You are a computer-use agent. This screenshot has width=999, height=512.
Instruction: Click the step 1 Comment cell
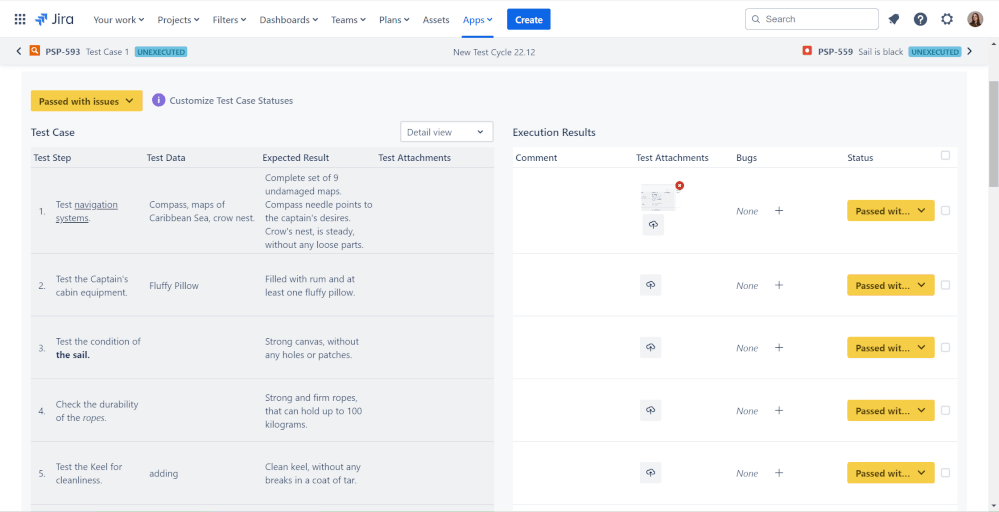[571, 211]
